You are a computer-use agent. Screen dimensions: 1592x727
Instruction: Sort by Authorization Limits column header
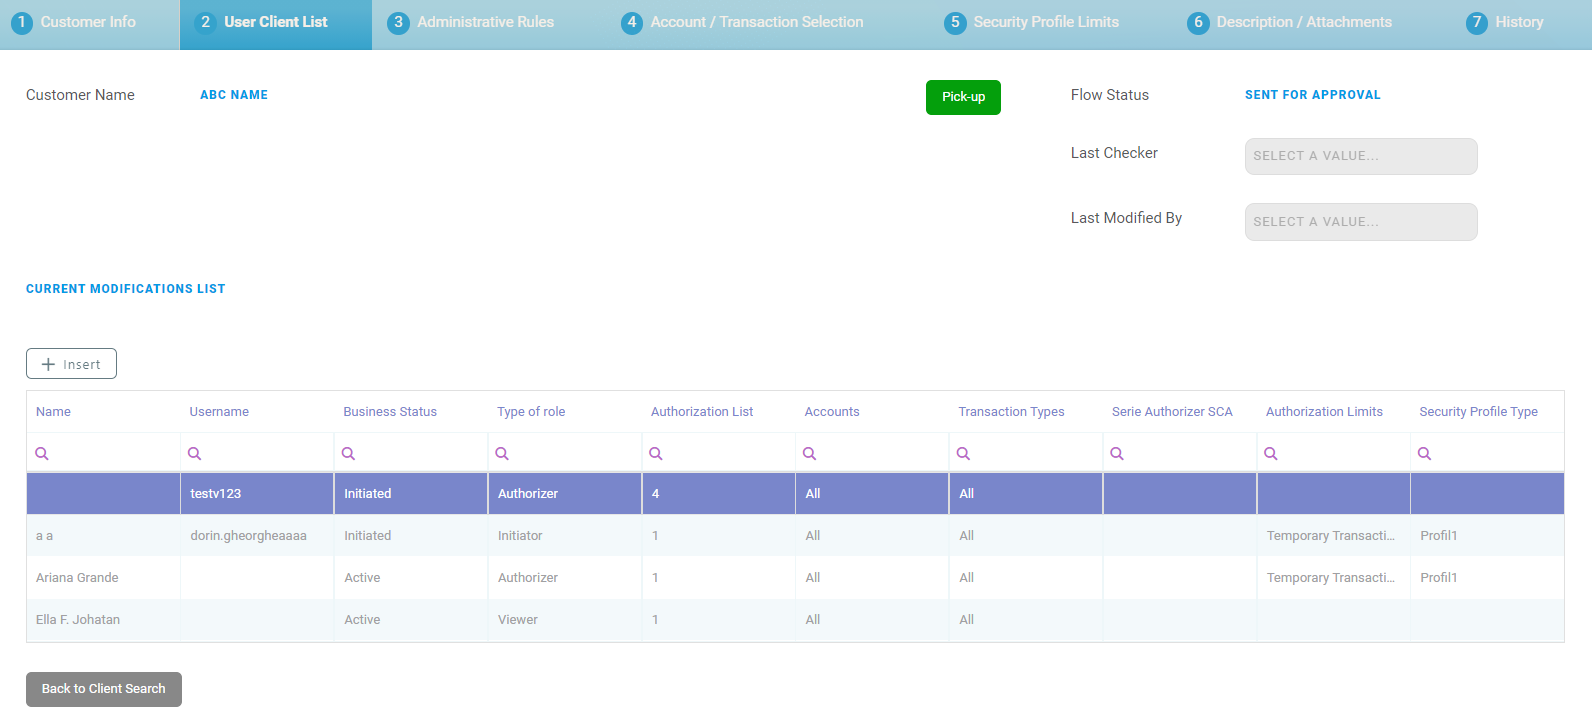point(1324,412)
